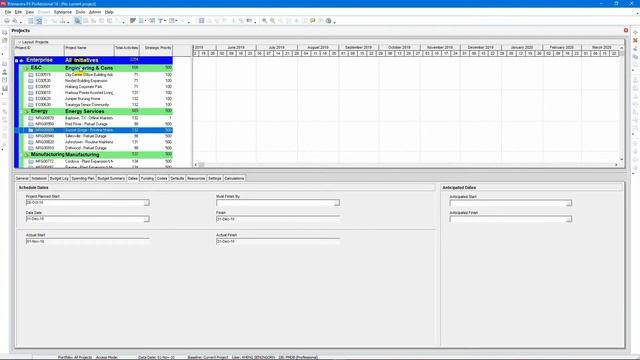Screen dimensions: 640x360
Task: Select the Johnstown Routine Maintenance project
Action: click(98, 142)
